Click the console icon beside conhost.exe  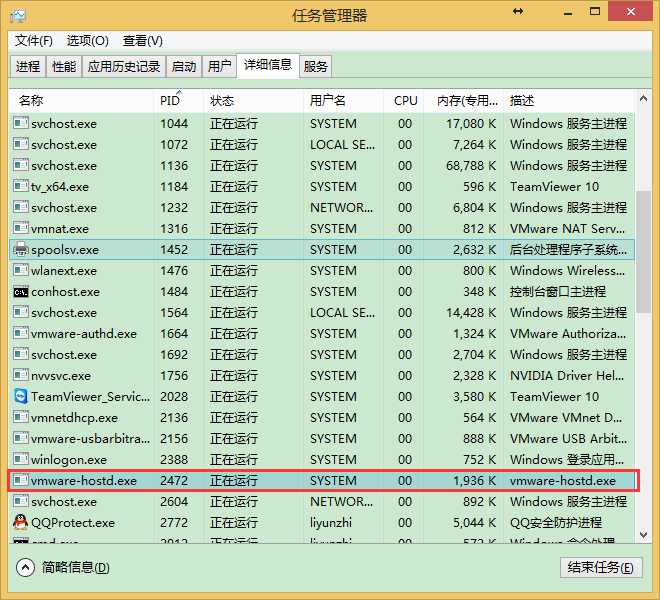21,292
